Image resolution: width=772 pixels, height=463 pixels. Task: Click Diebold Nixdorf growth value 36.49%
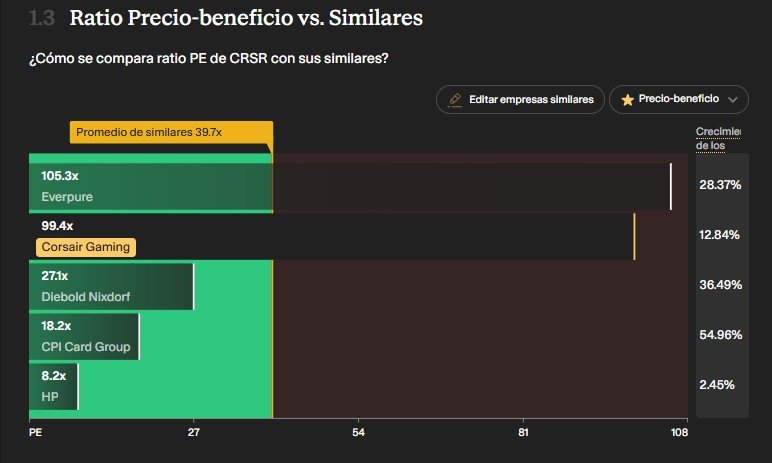pos(720,285)
